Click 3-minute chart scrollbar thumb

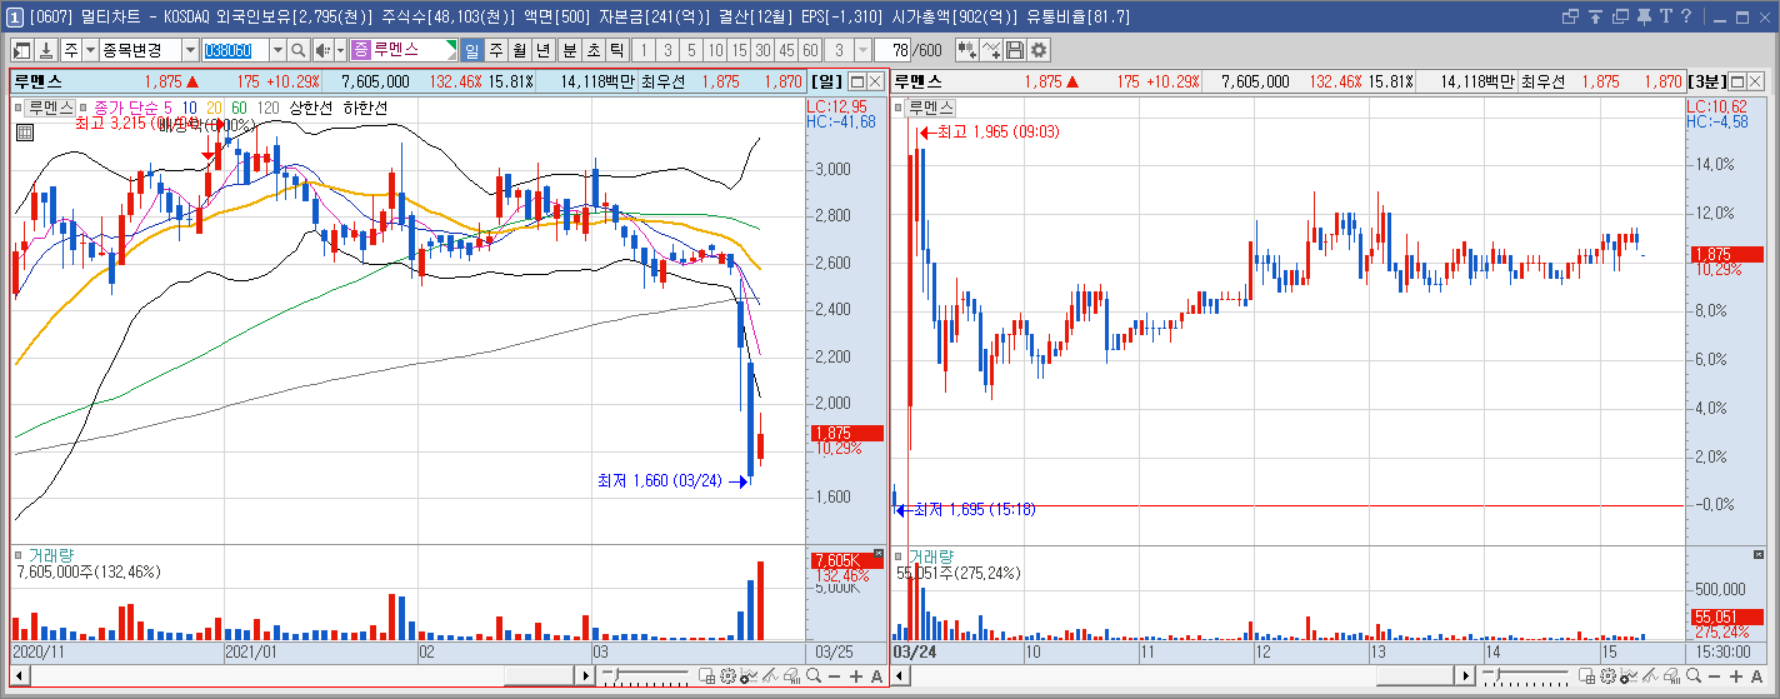pyautogui.click(x=1415, y=677)
